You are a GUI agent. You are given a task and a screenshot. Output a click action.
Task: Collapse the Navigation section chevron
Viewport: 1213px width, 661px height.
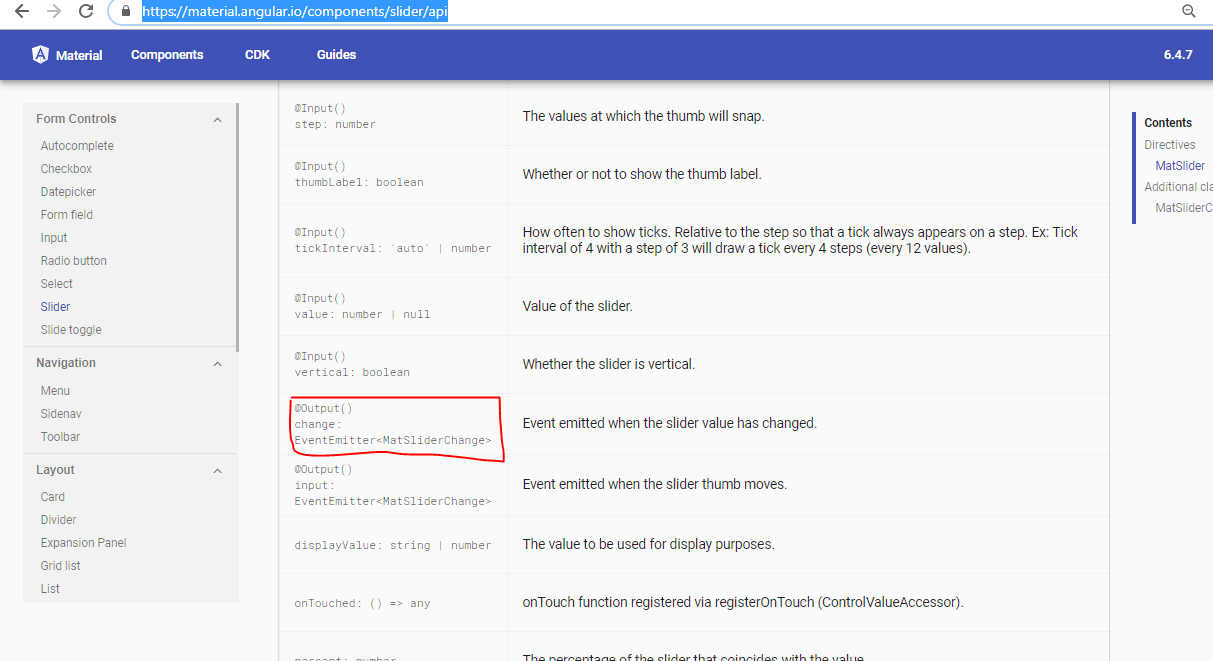coord(217,363)
